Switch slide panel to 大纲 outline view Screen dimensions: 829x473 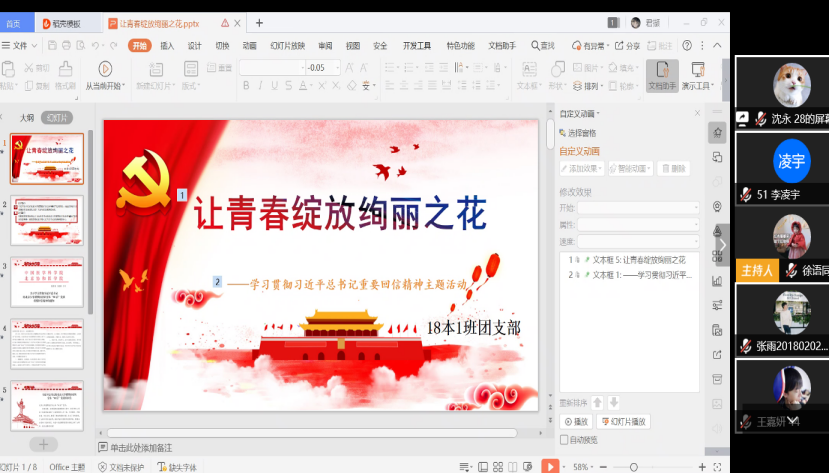point(27,117)
